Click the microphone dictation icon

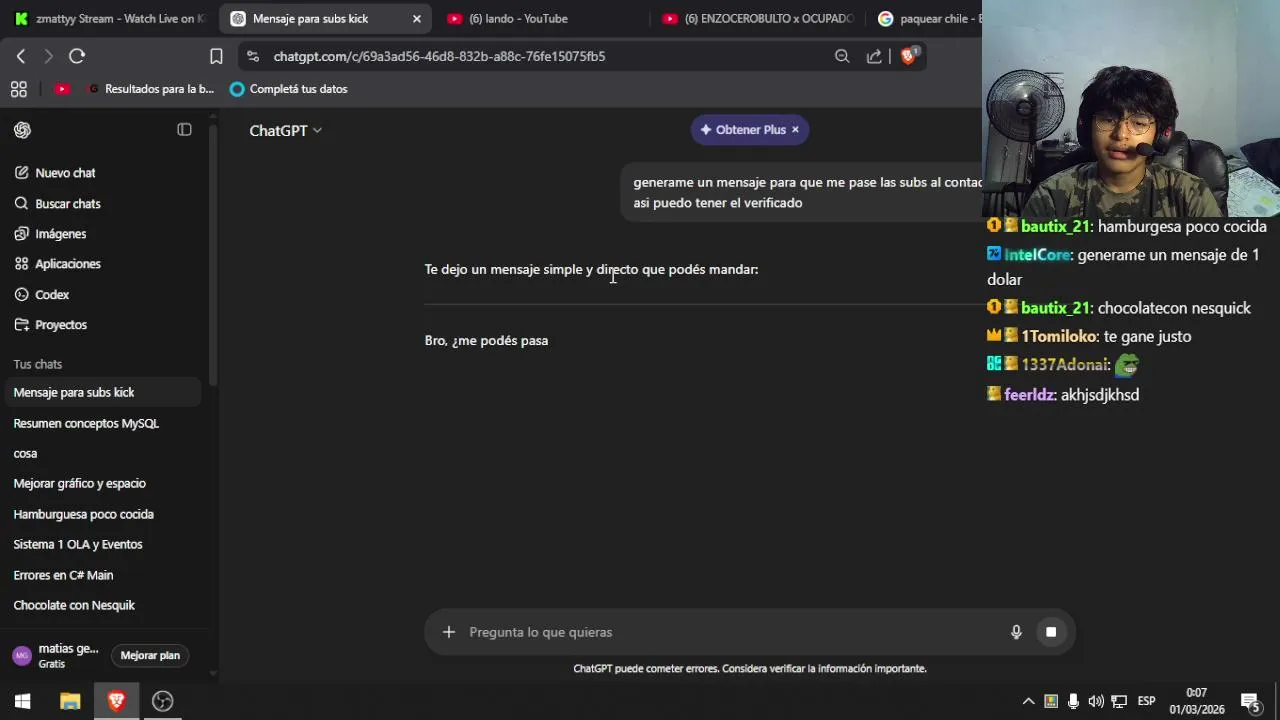pos(1016,632)
